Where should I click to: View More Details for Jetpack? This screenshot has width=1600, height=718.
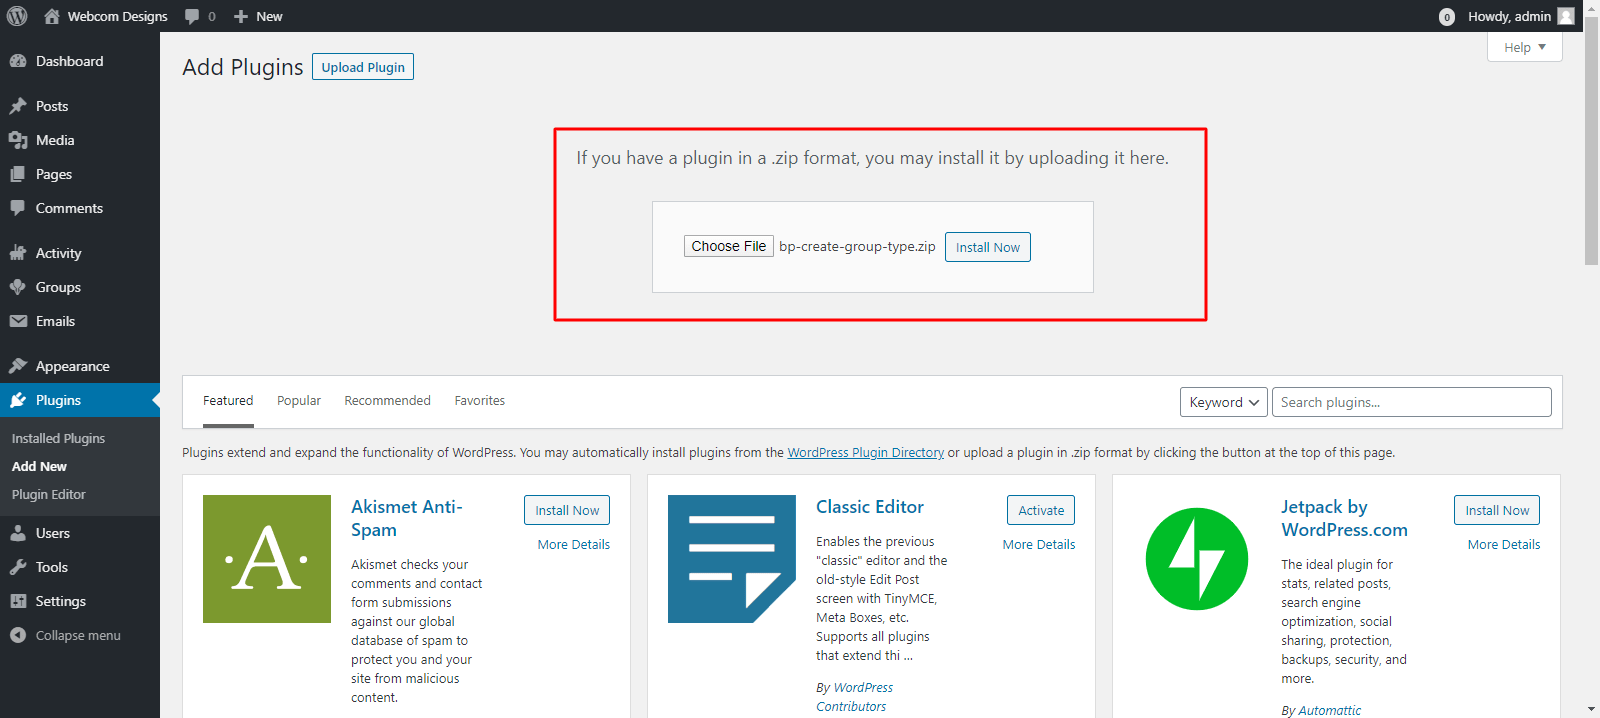(x=1504, y=545)
